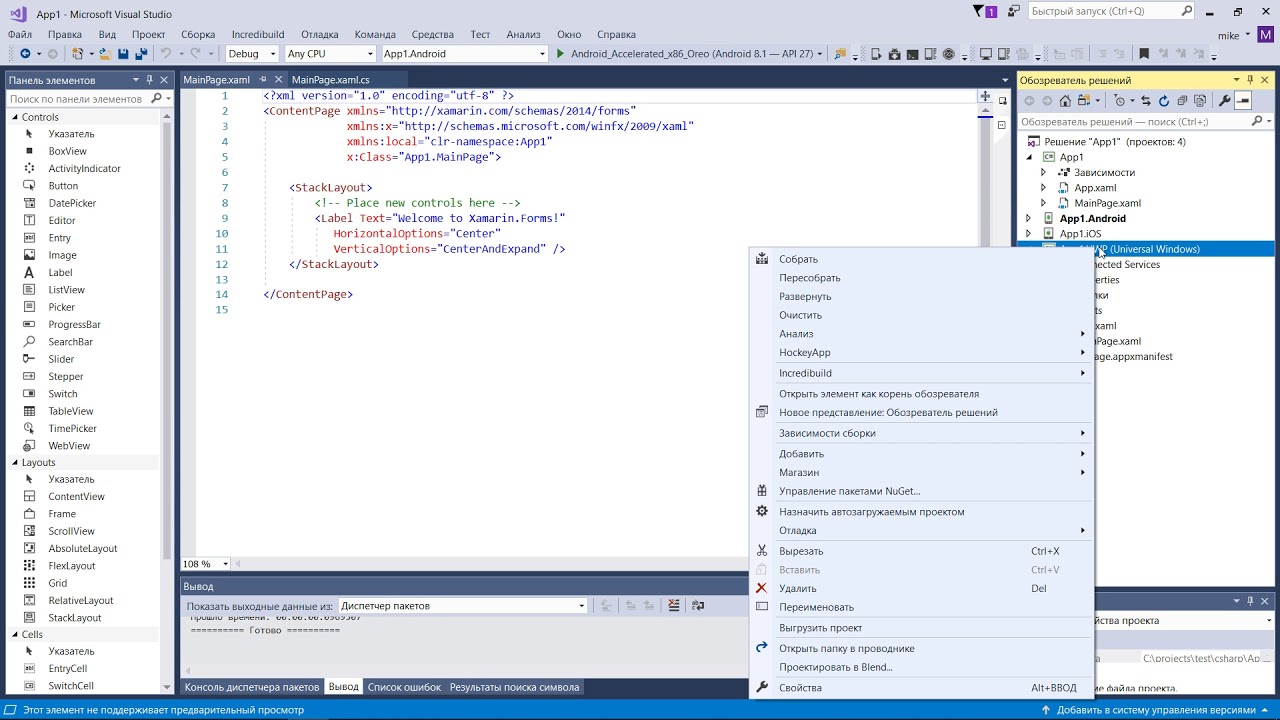The image size is (1280, 720).
Task: Click the search magnifier in the Toolbox panel
Action: coord(157,99)
